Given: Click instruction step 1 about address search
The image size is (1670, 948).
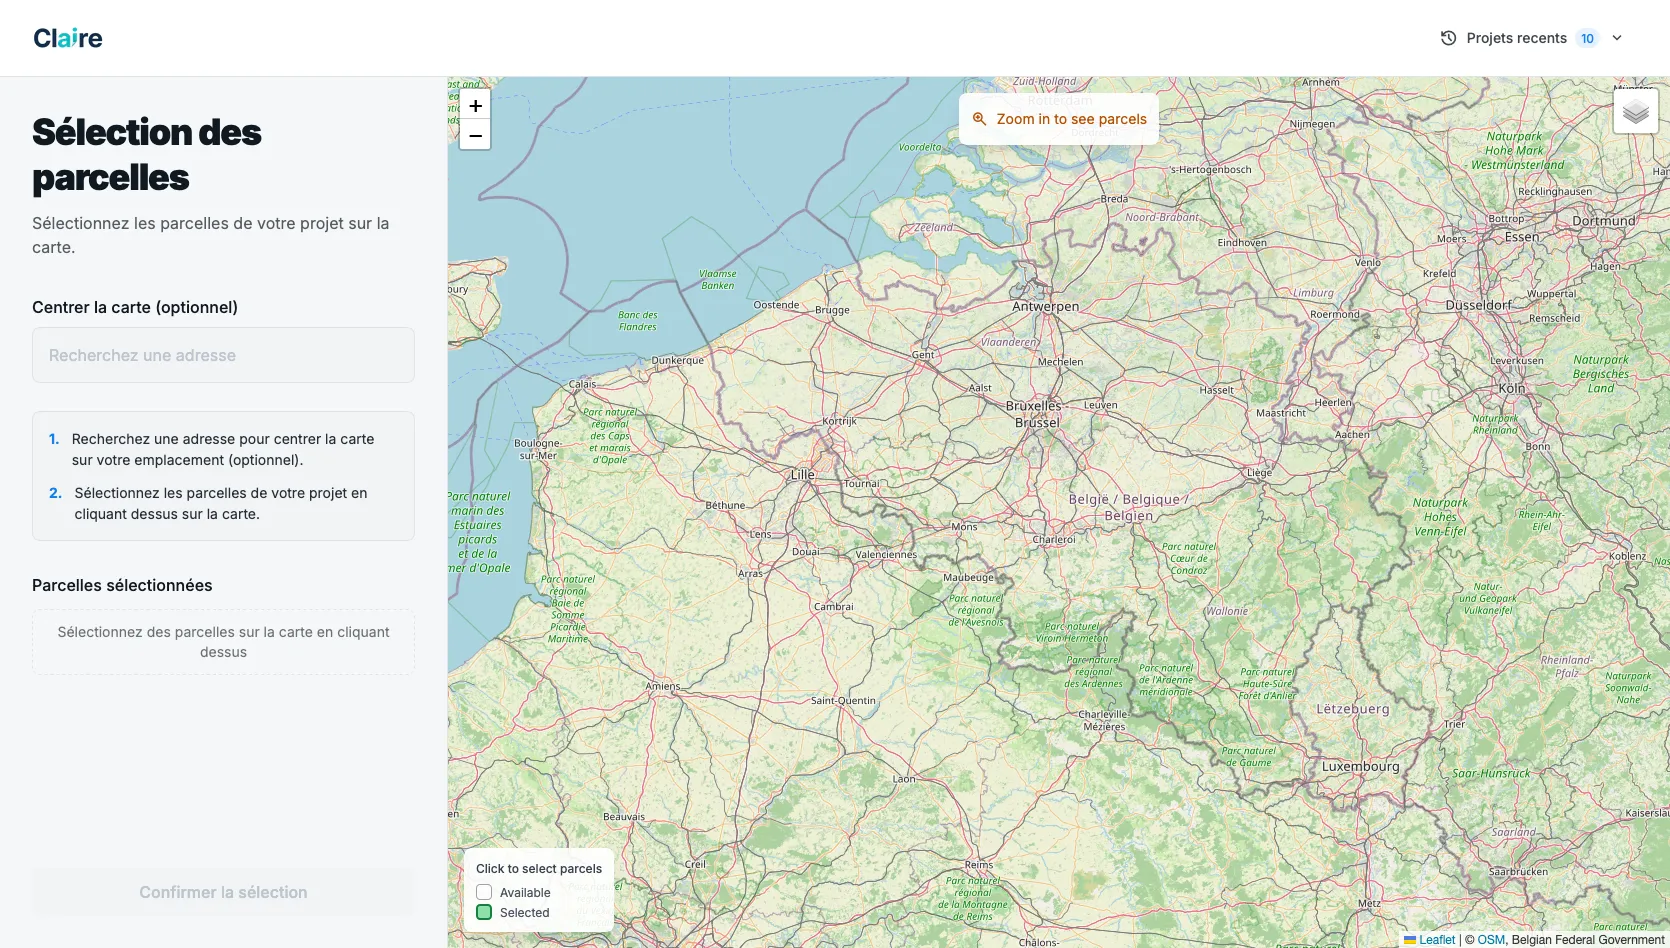Looking at the screenshot, I should tap(223, 449).
